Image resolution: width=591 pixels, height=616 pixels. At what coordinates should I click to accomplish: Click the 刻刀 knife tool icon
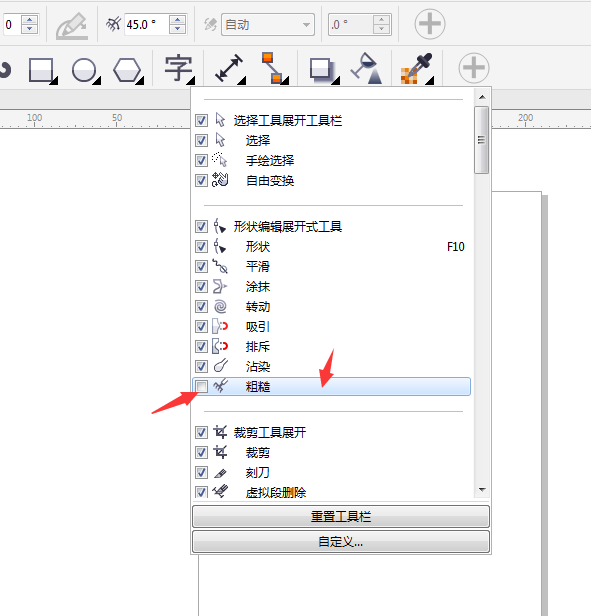[220, 473]
